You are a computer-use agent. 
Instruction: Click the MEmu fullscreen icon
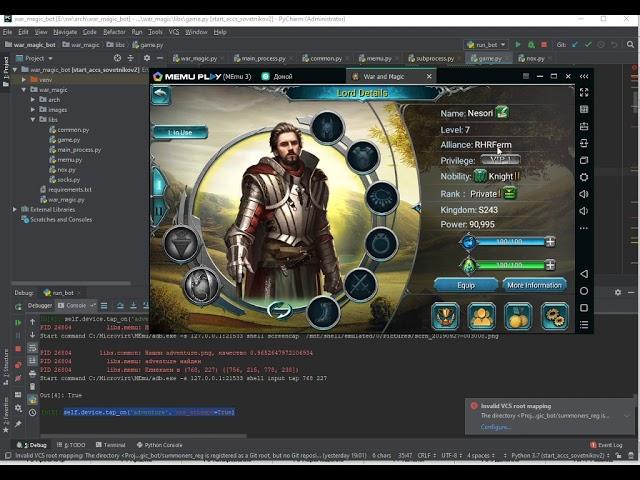[x=584, y=93]
